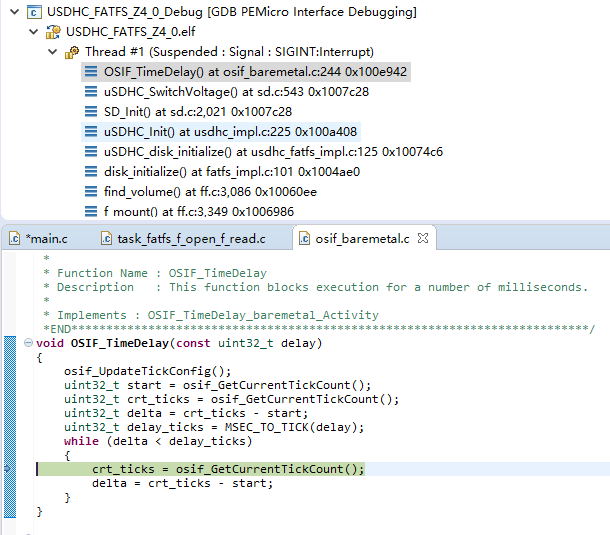The height and width of the screenshot is (535, 610).
Task: Click the osif_UpdateTickConfig() call
Action: [x=147, y=371]
